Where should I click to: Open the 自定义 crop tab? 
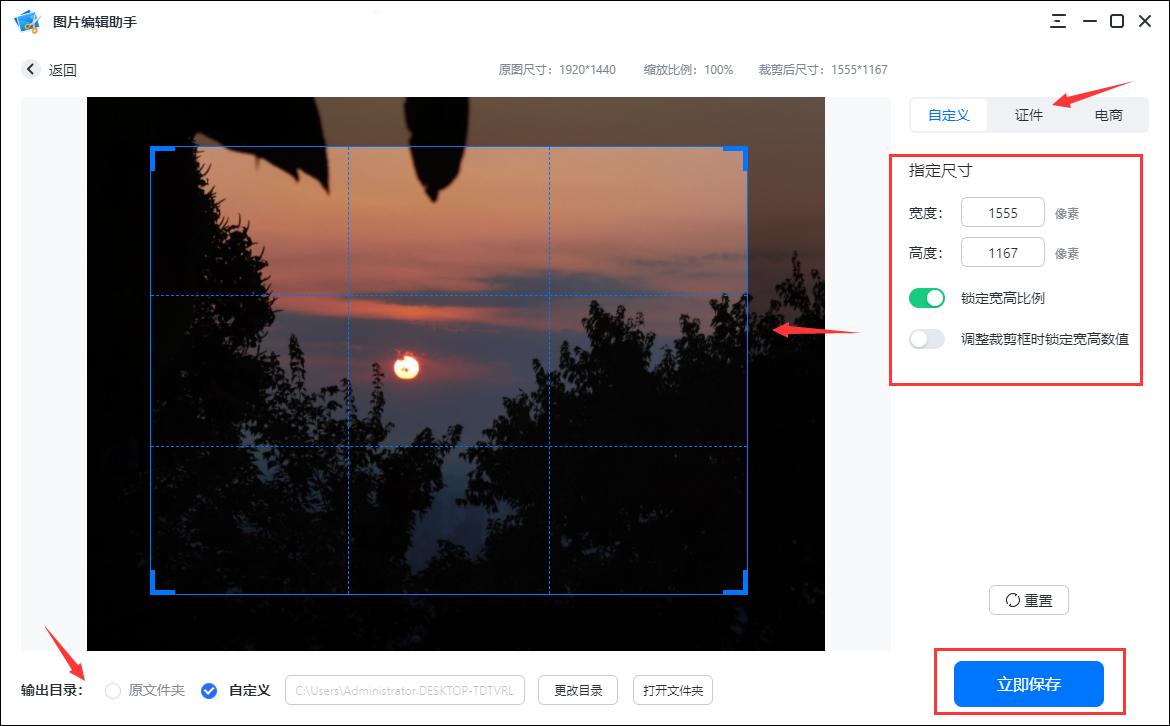[947, 115]
